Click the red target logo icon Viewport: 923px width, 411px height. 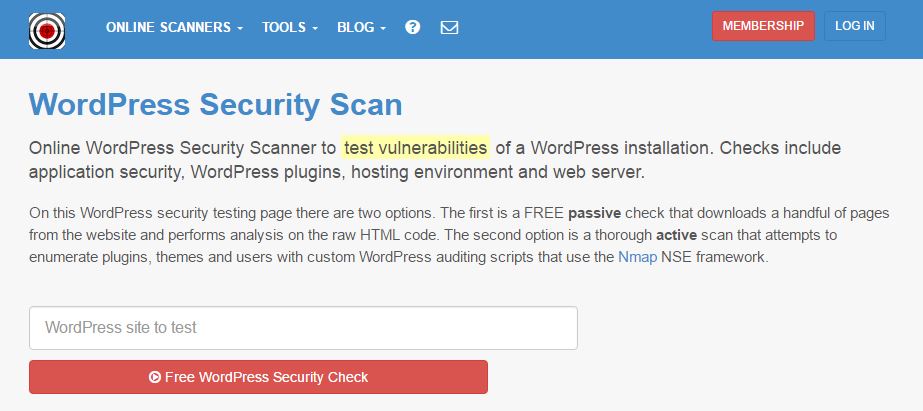tap(47, 29)
